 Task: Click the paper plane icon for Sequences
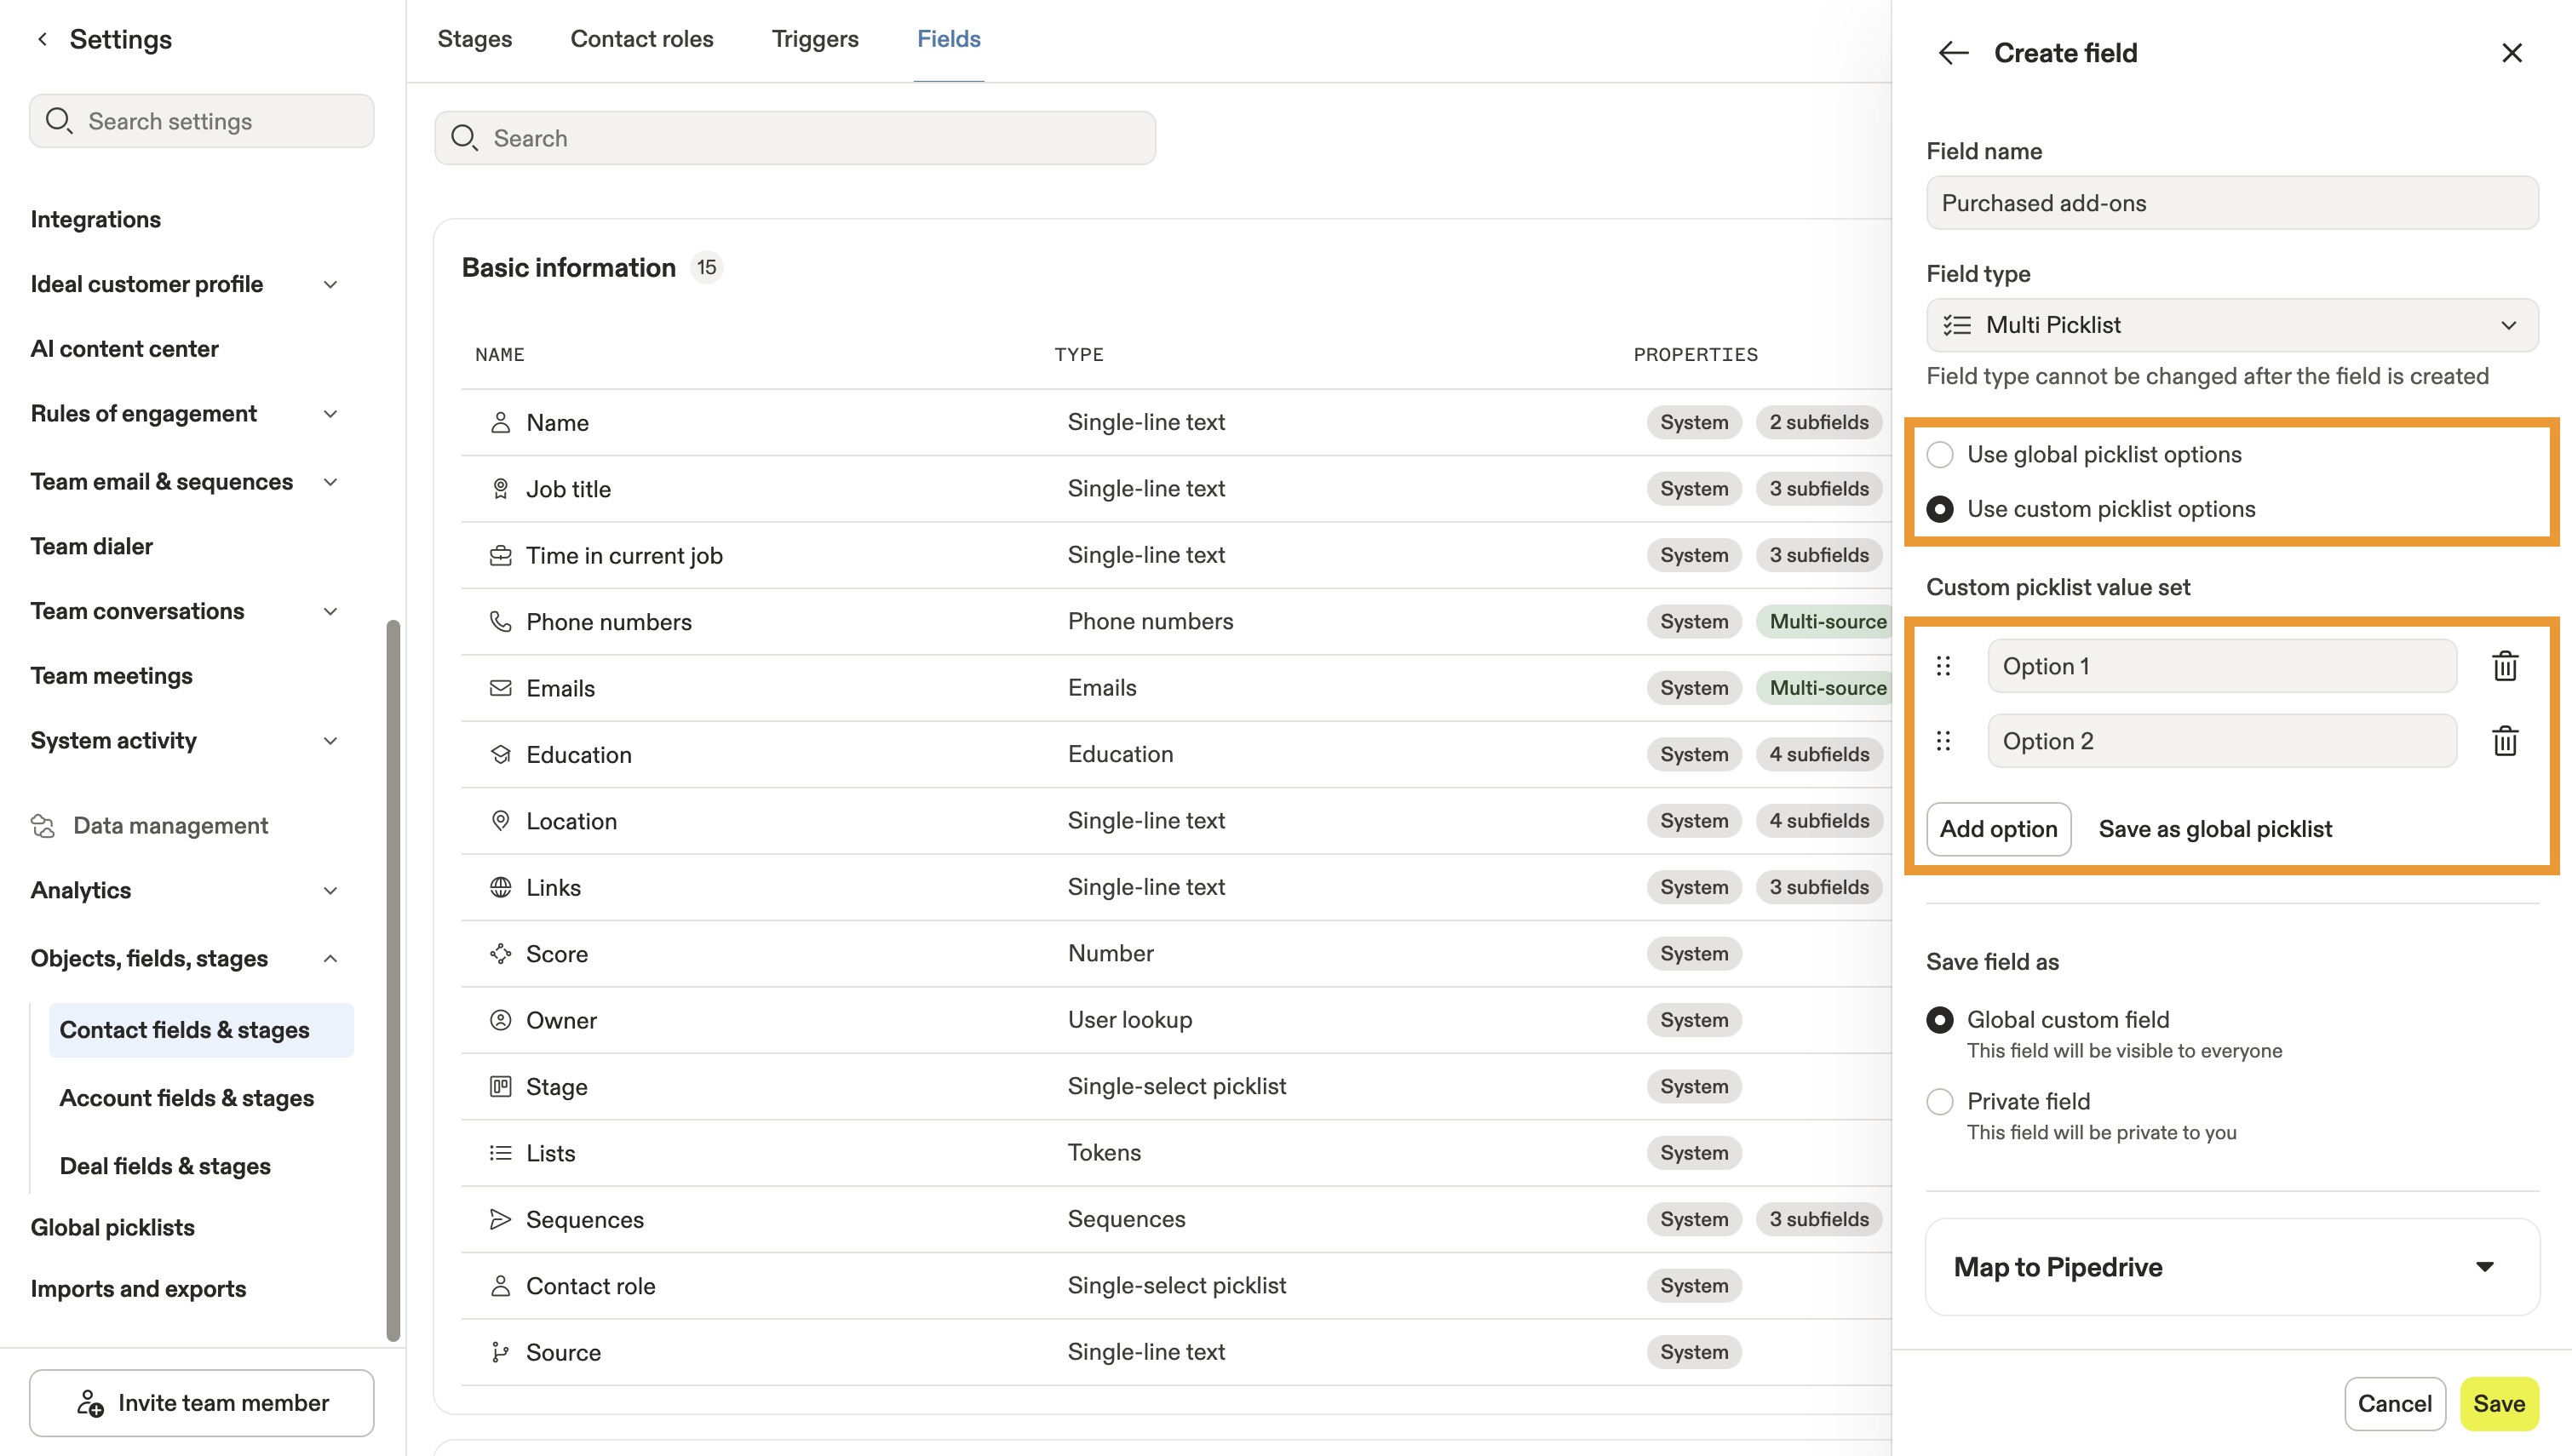tap(500, 1219)
